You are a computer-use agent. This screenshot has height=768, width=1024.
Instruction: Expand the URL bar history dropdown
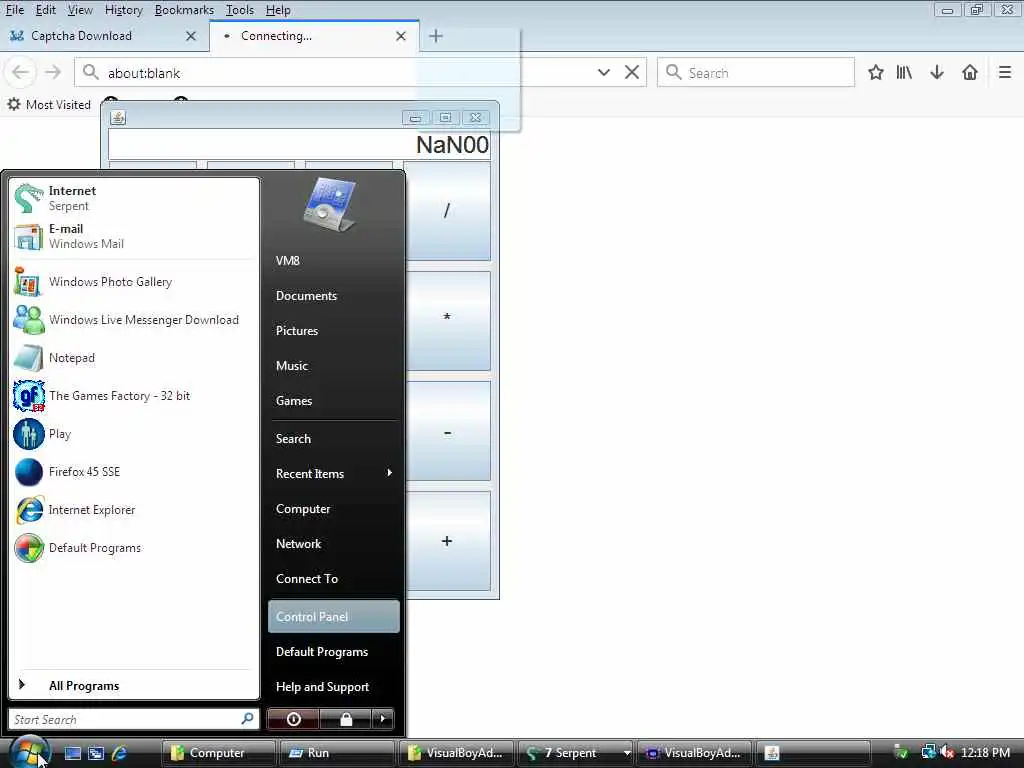tap(603, 72)
